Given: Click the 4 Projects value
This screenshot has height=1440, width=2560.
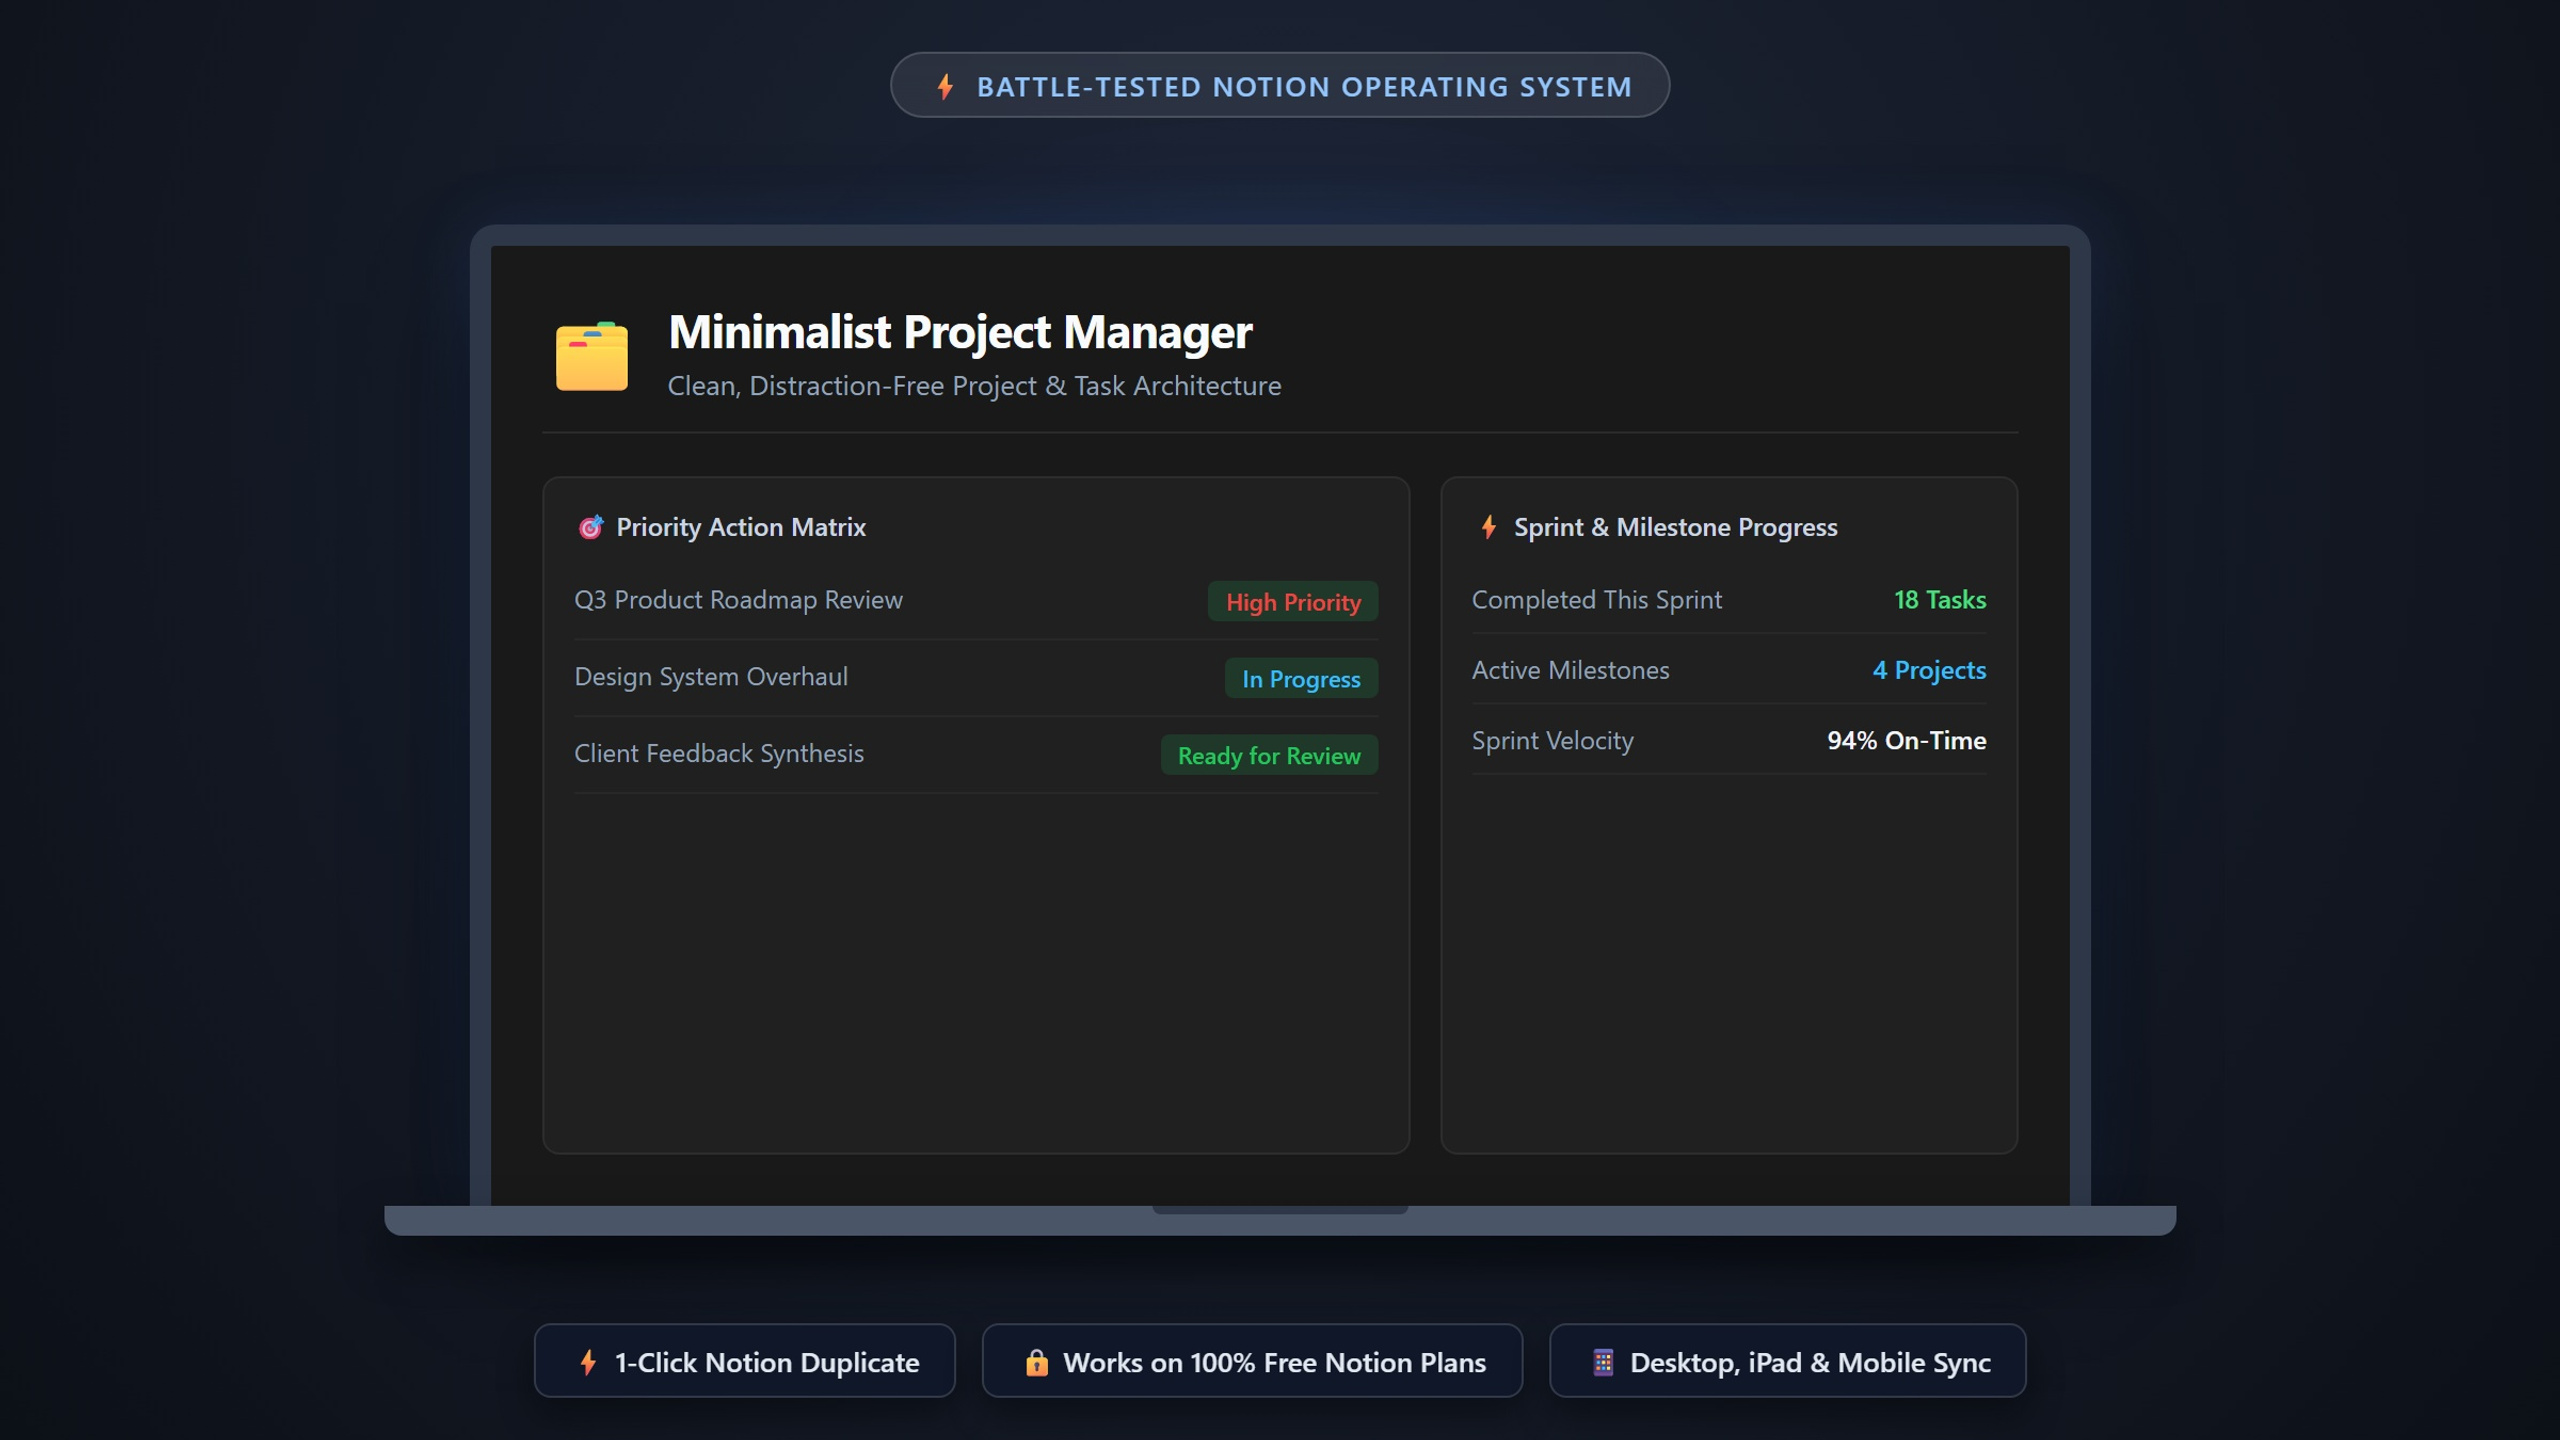Looking at the screenshot, I should click(x=1929, y=670).
